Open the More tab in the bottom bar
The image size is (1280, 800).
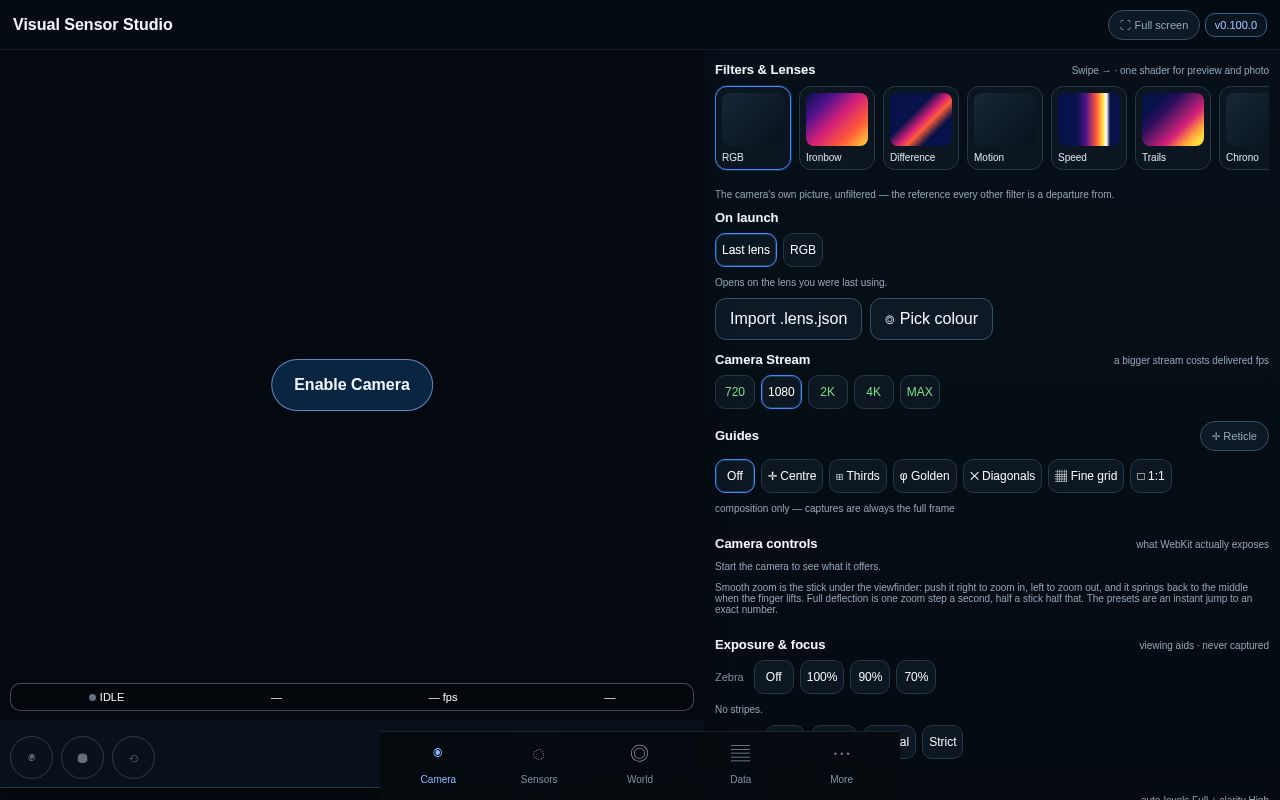click(842, 765)
